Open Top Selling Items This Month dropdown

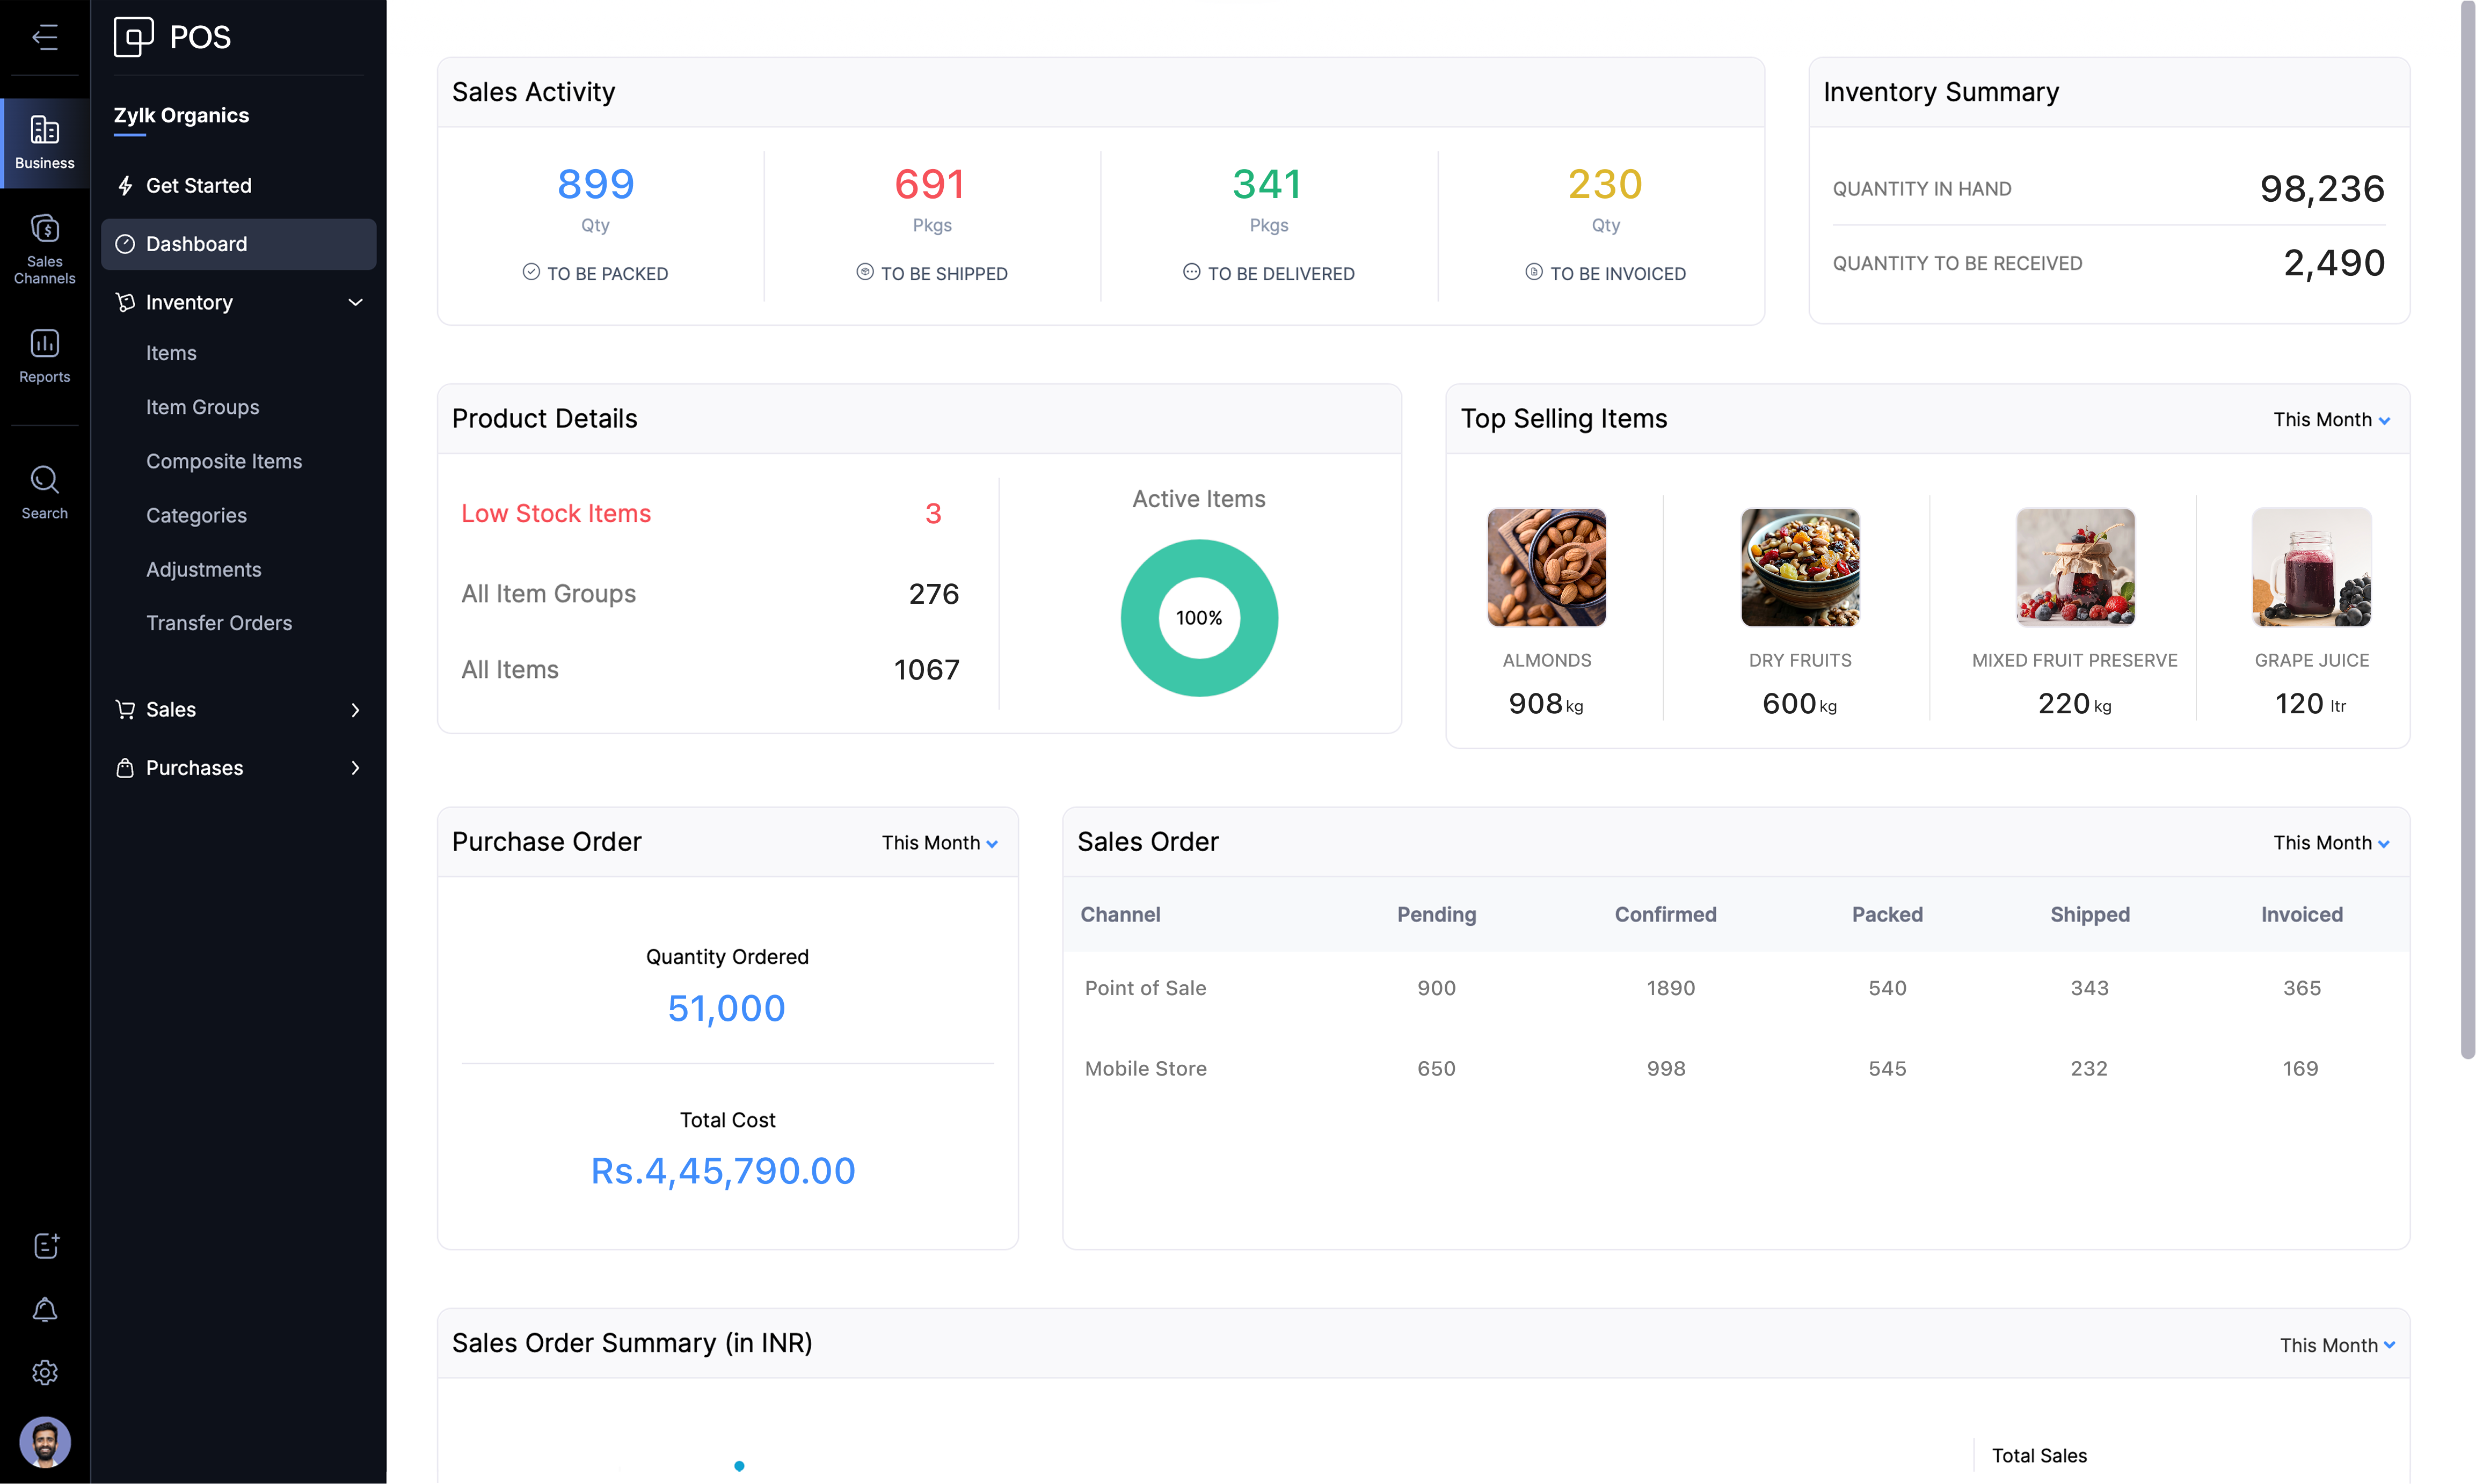2331,420
